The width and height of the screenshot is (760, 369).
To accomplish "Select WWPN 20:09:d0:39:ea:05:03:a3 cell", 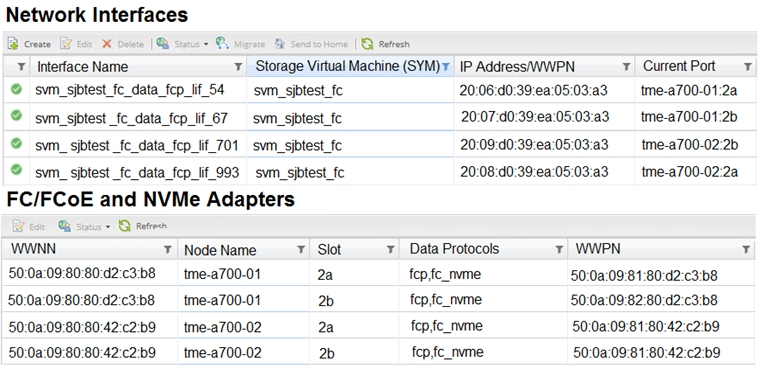I will 534,144.
